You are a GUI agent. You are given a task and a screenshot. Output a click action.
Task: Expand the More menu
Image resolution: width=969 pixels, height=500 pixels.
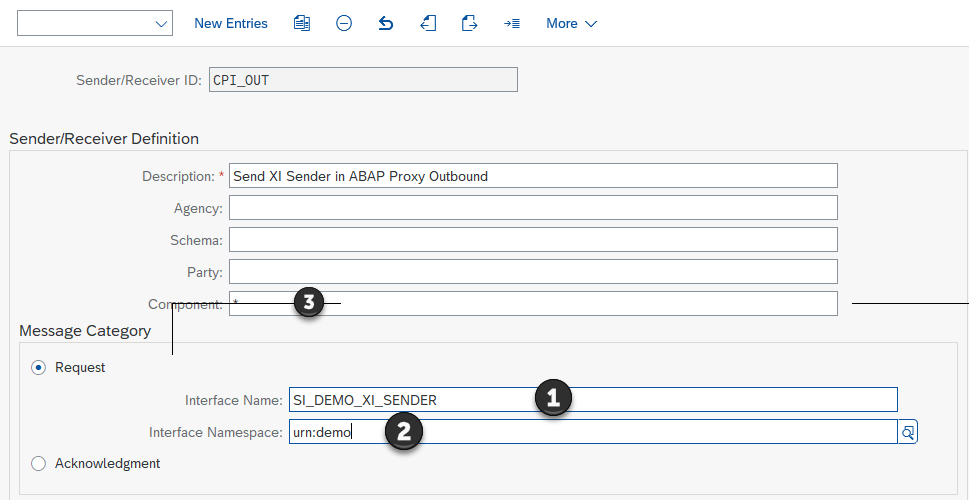(x=572, y=23)
